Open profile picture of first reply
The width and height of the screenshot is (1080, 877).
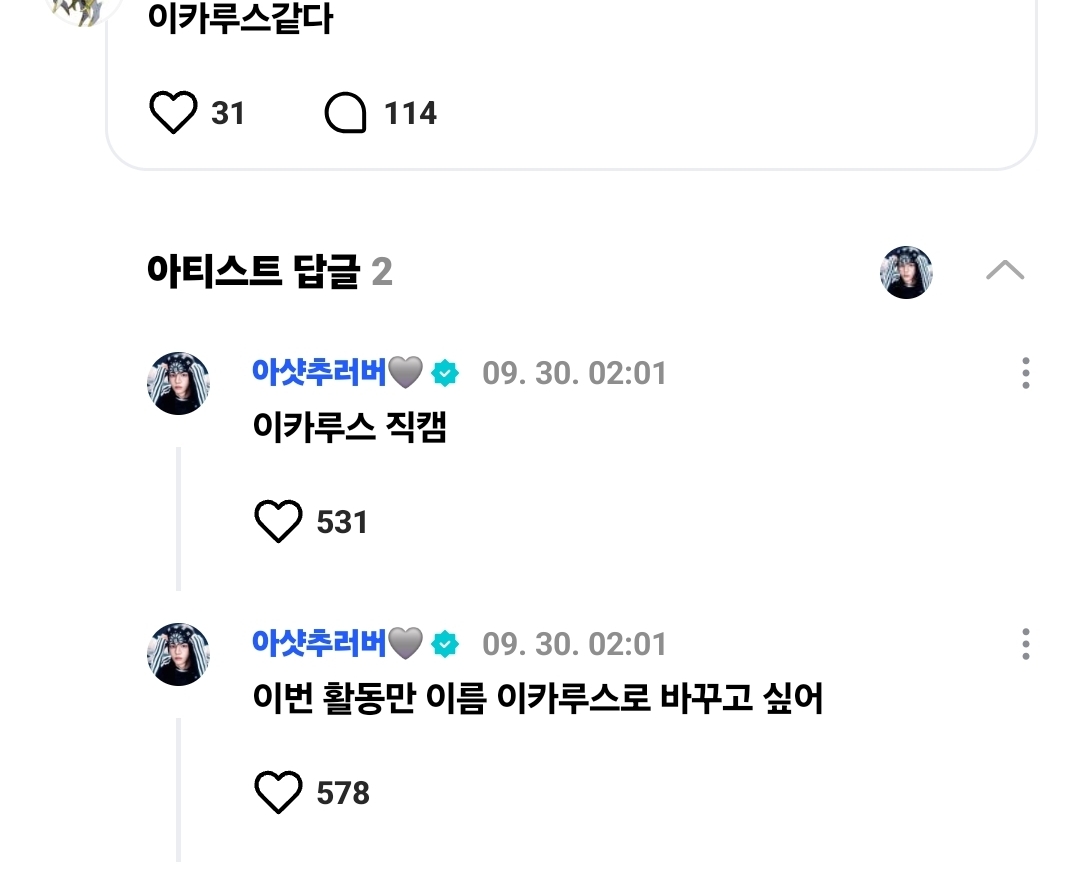[x=178, y=383]
